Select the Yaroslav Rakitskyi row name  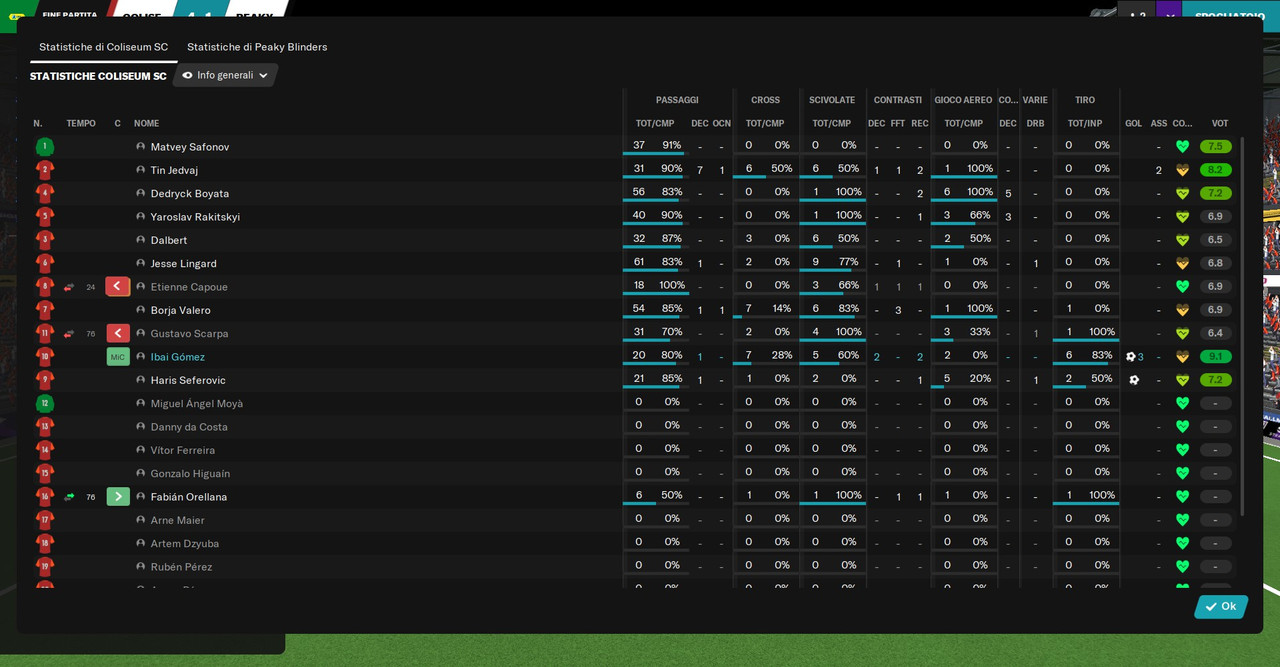point(195,217)
